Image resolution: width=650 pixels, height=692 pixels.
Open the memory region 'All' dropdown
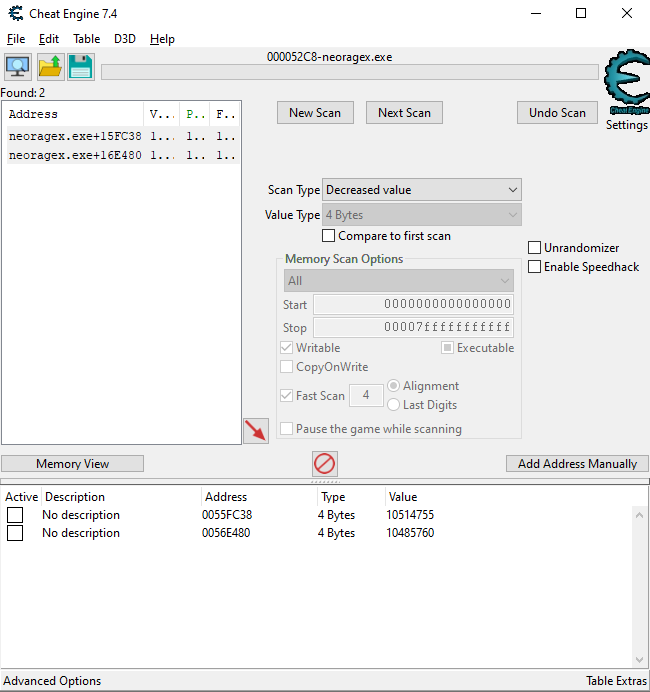398,281
